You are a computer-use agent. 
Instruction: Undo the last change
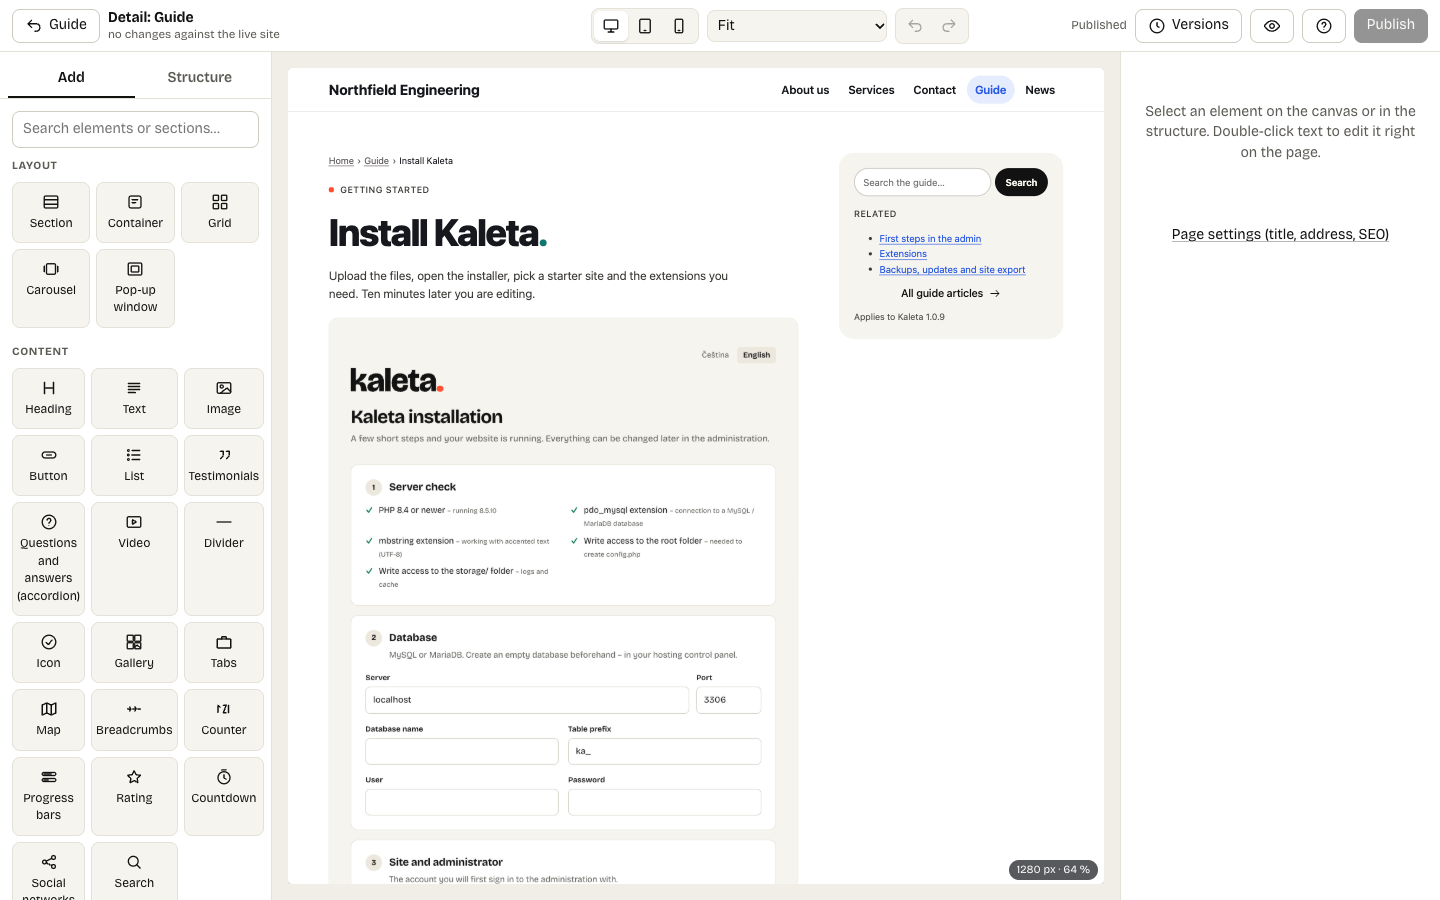point(915,26)
